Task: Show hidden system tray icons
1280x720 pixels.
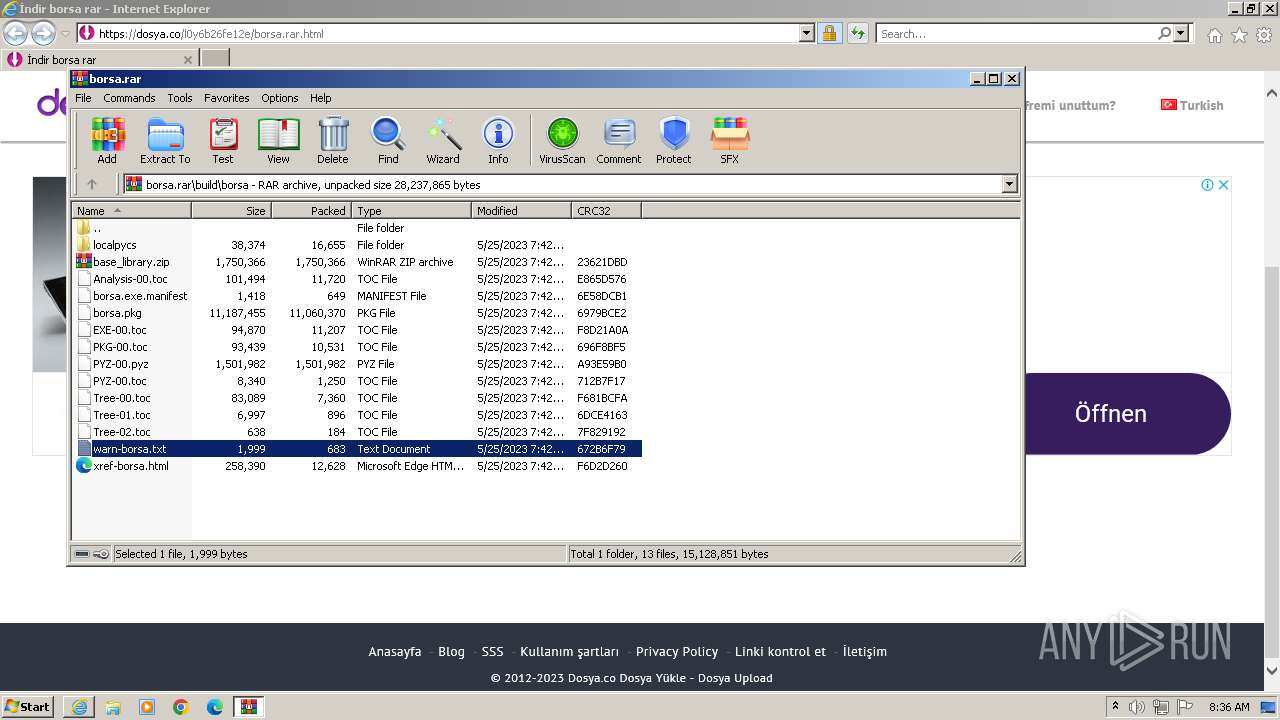Action: [1116, 707]
